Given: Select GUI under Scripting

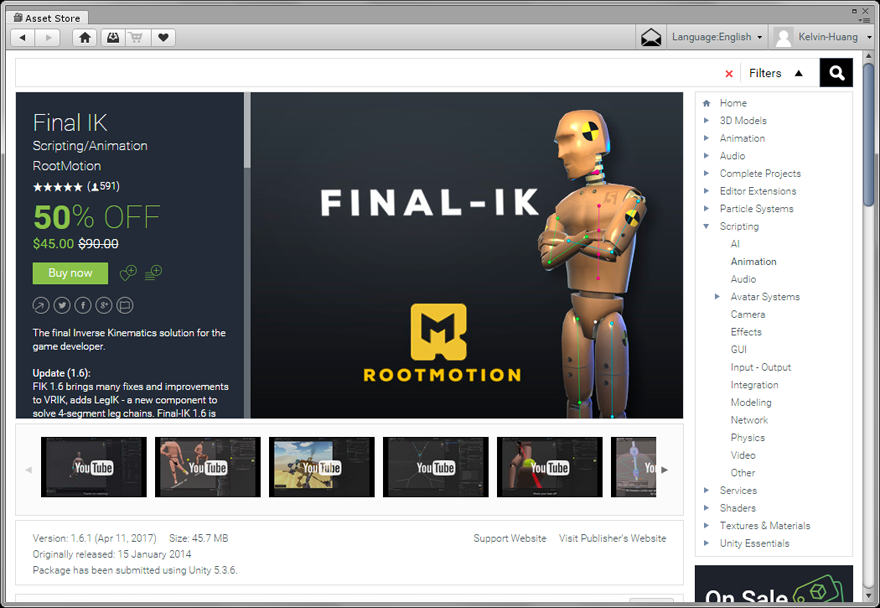Looking at the screenshot, I should 739,349.
